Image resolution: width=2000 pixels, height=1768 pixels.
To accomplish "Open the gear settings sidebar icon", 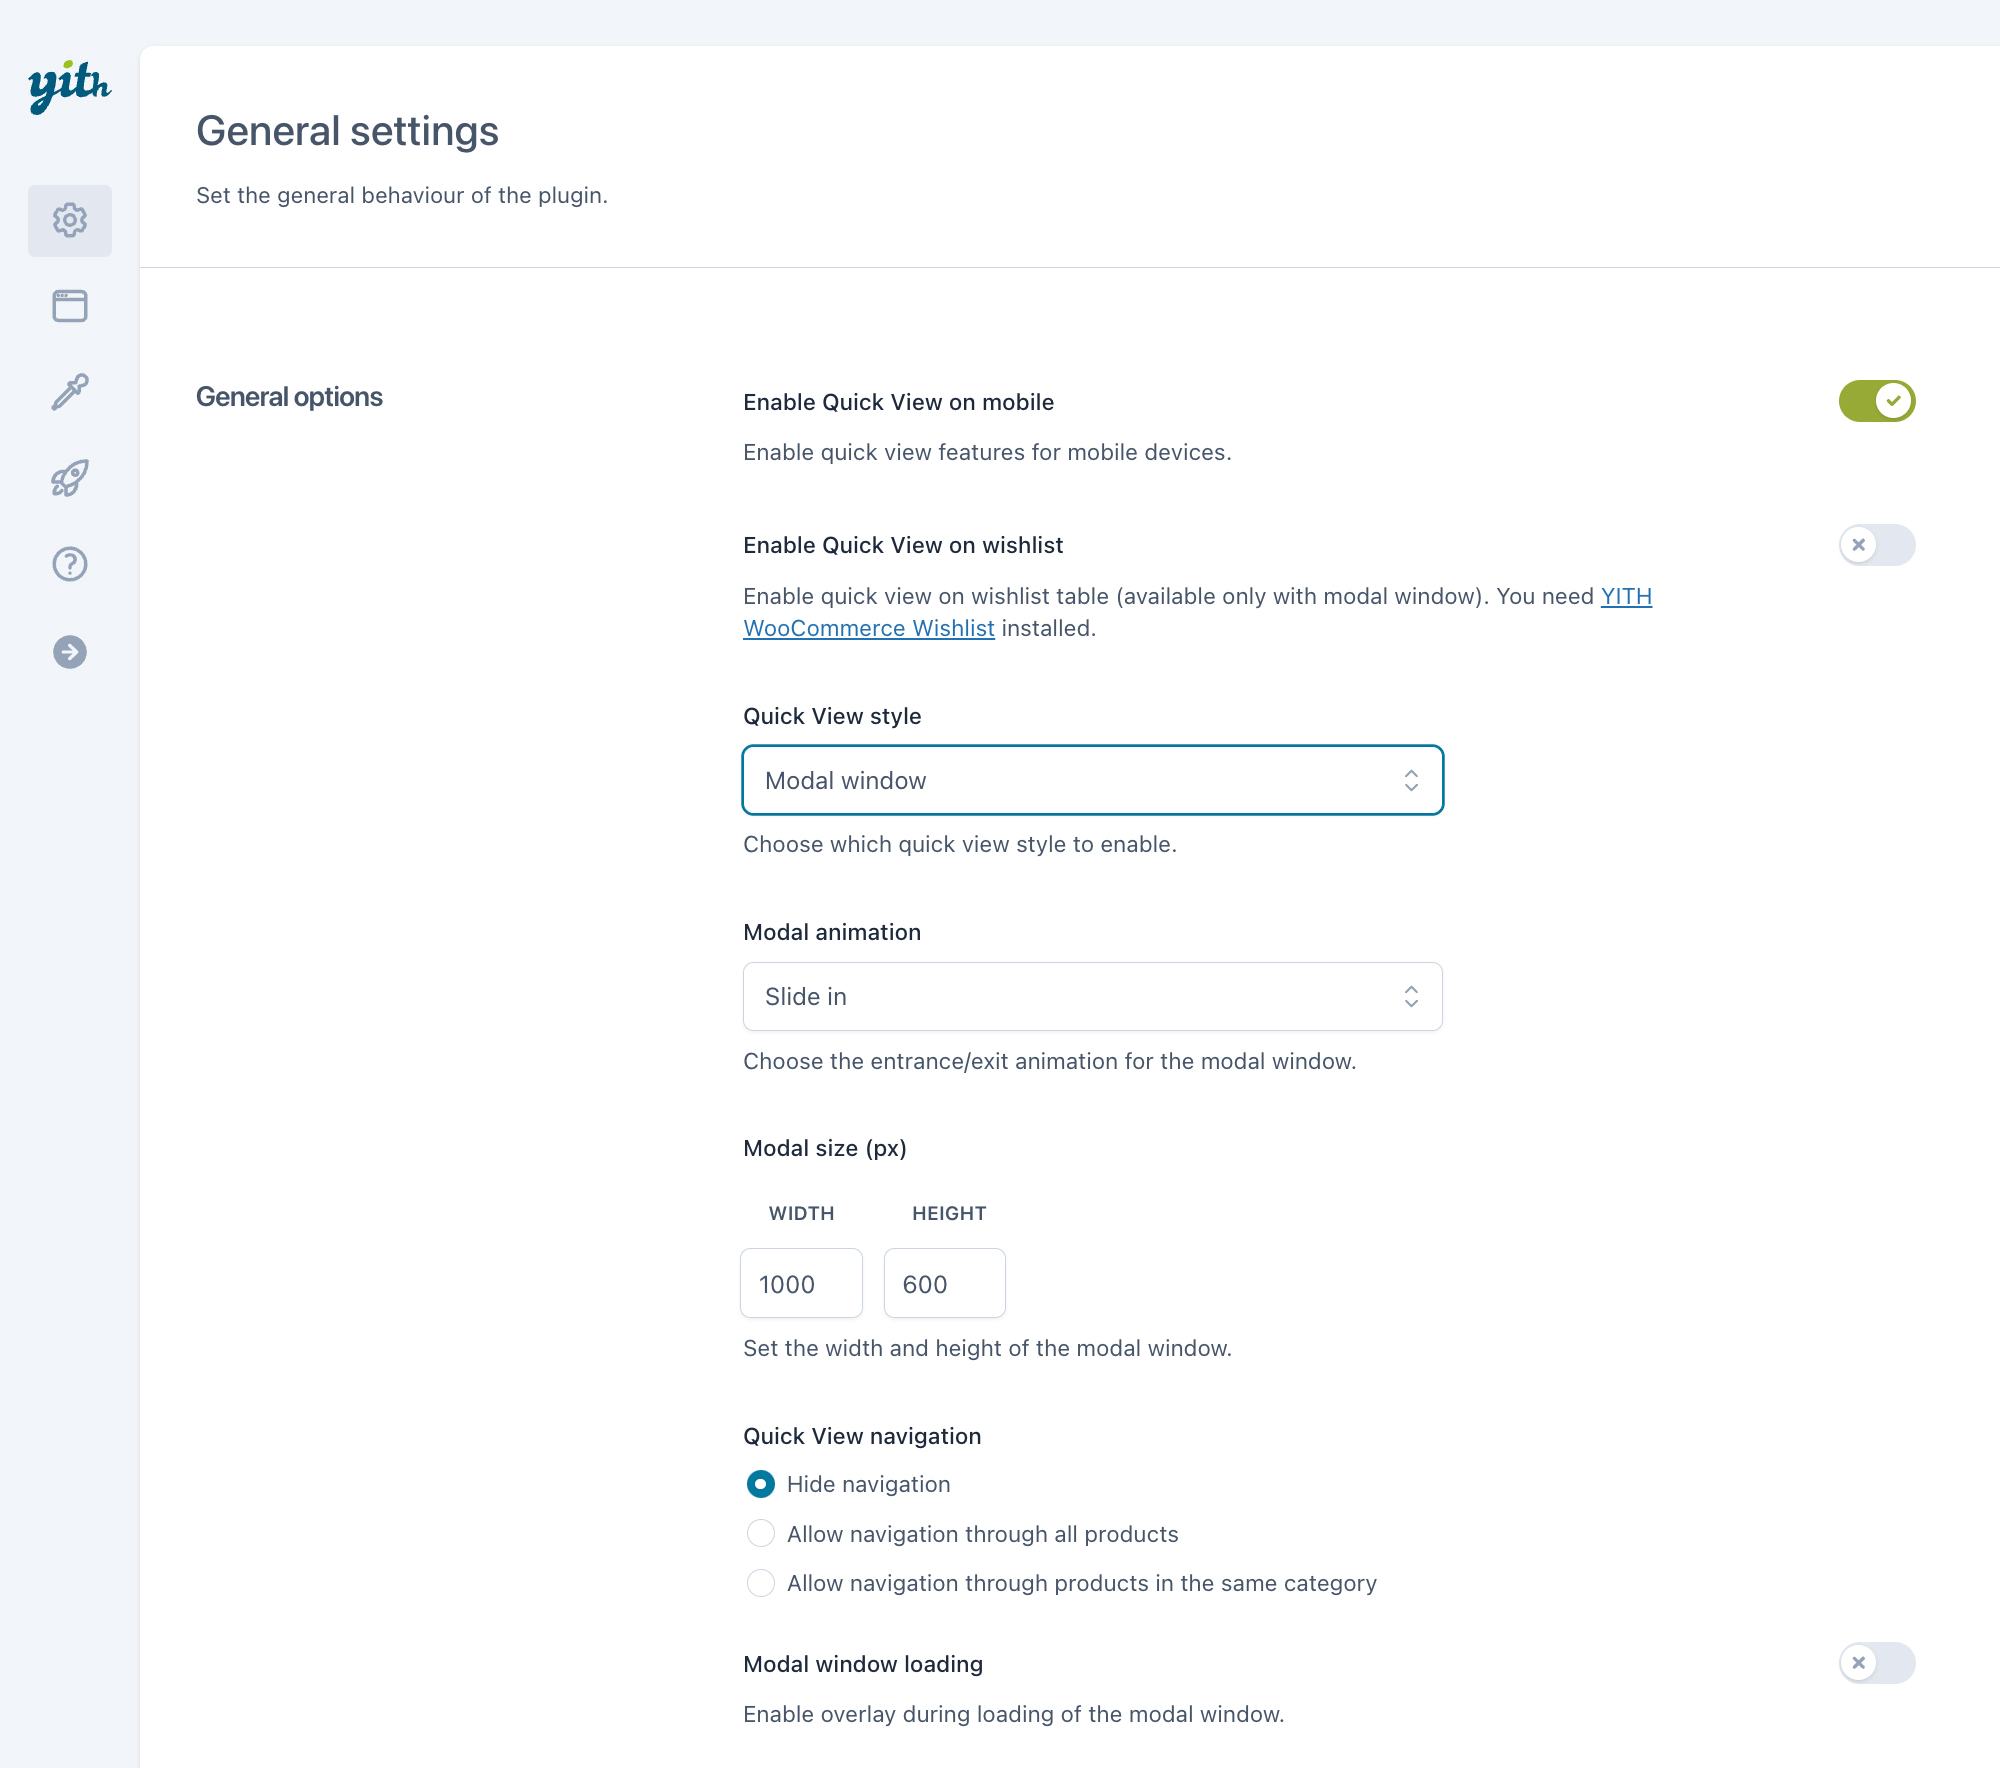I will 70,220.
